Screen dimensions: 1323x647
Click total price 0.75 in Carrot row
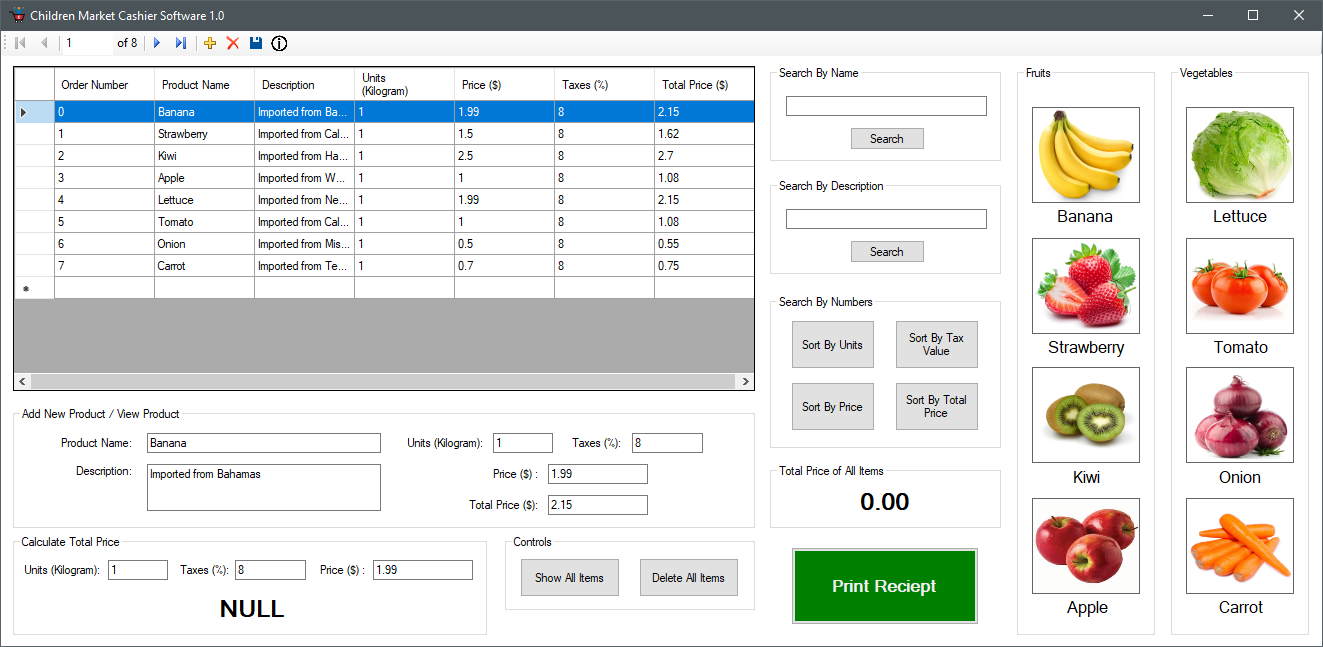point(704,266)
